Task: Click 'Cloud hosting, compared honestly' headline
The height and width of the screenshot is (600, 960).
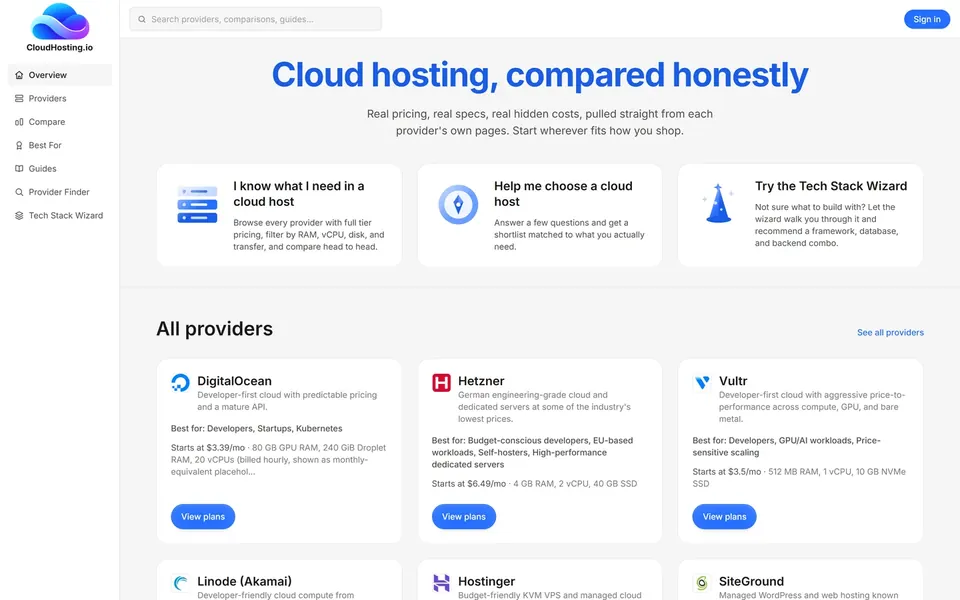Action: (539, 75)
